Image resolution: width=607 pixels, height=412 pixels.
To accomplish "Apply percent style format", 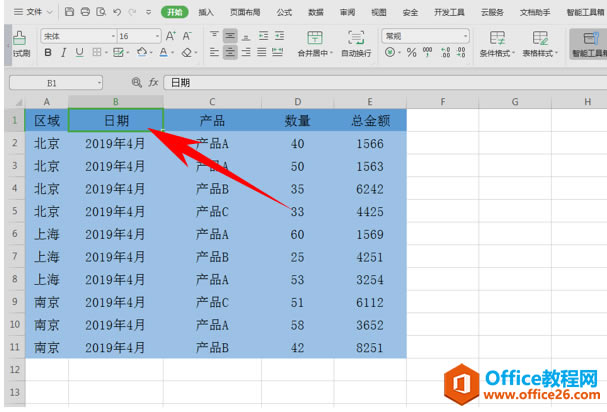I will point(412,52).
